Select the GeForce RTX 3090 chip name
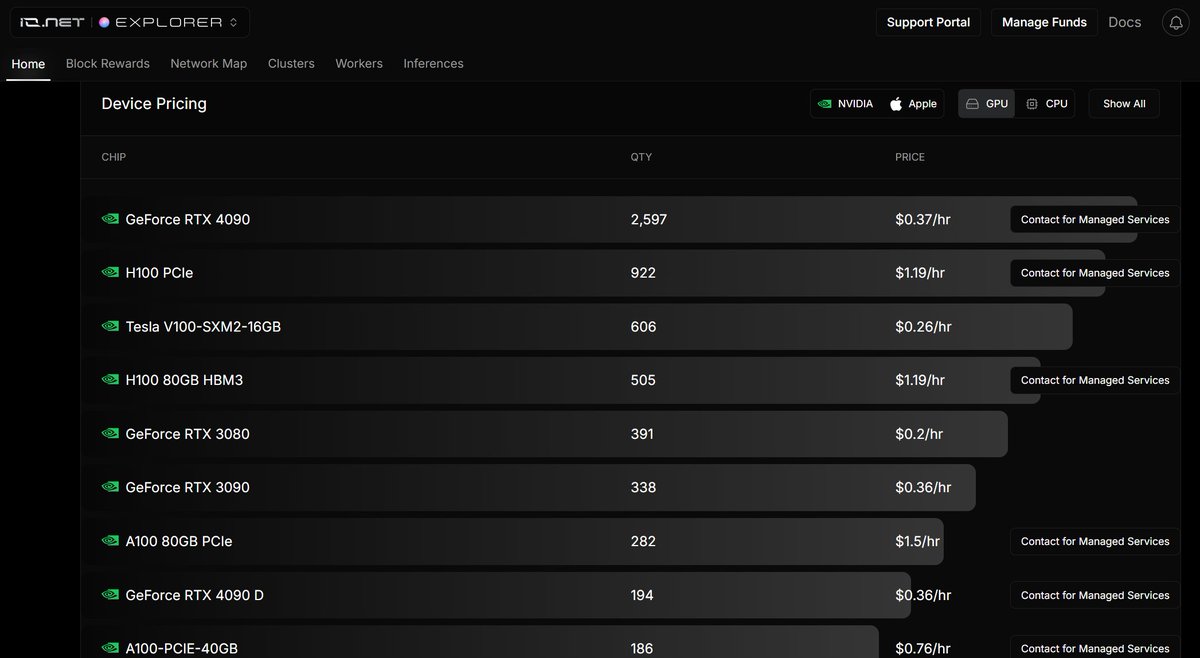This screenshot has width=1200, height=658. (188, 487)
